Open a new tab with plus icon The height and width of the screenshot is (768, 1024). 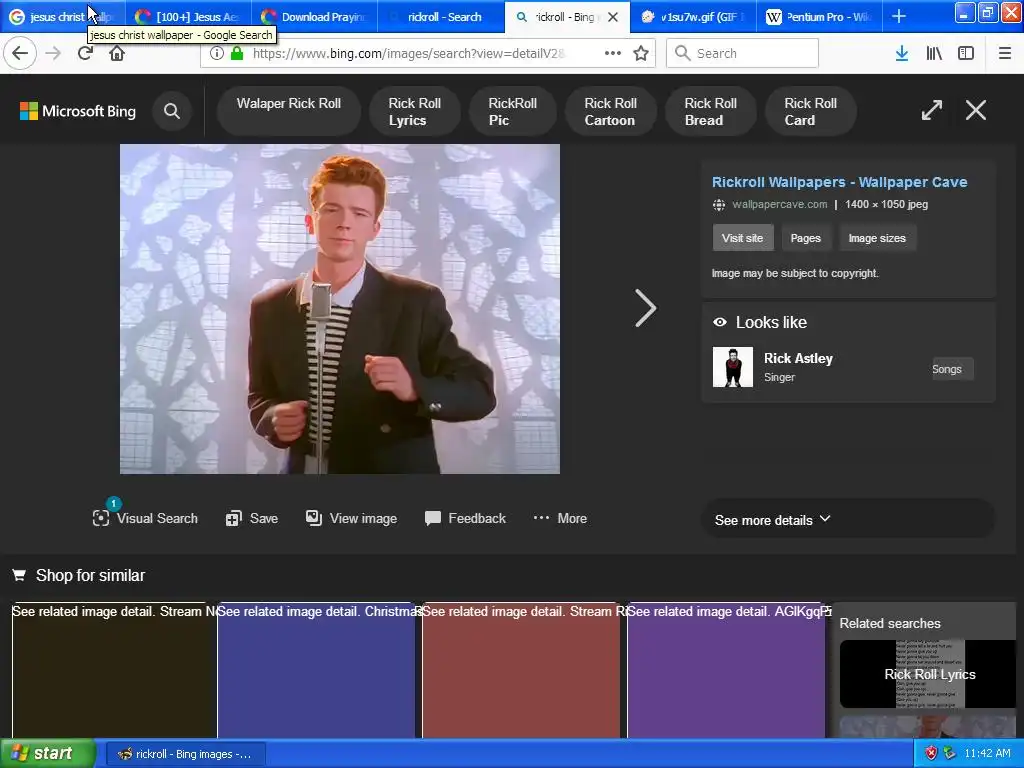(x=899, y=16)
